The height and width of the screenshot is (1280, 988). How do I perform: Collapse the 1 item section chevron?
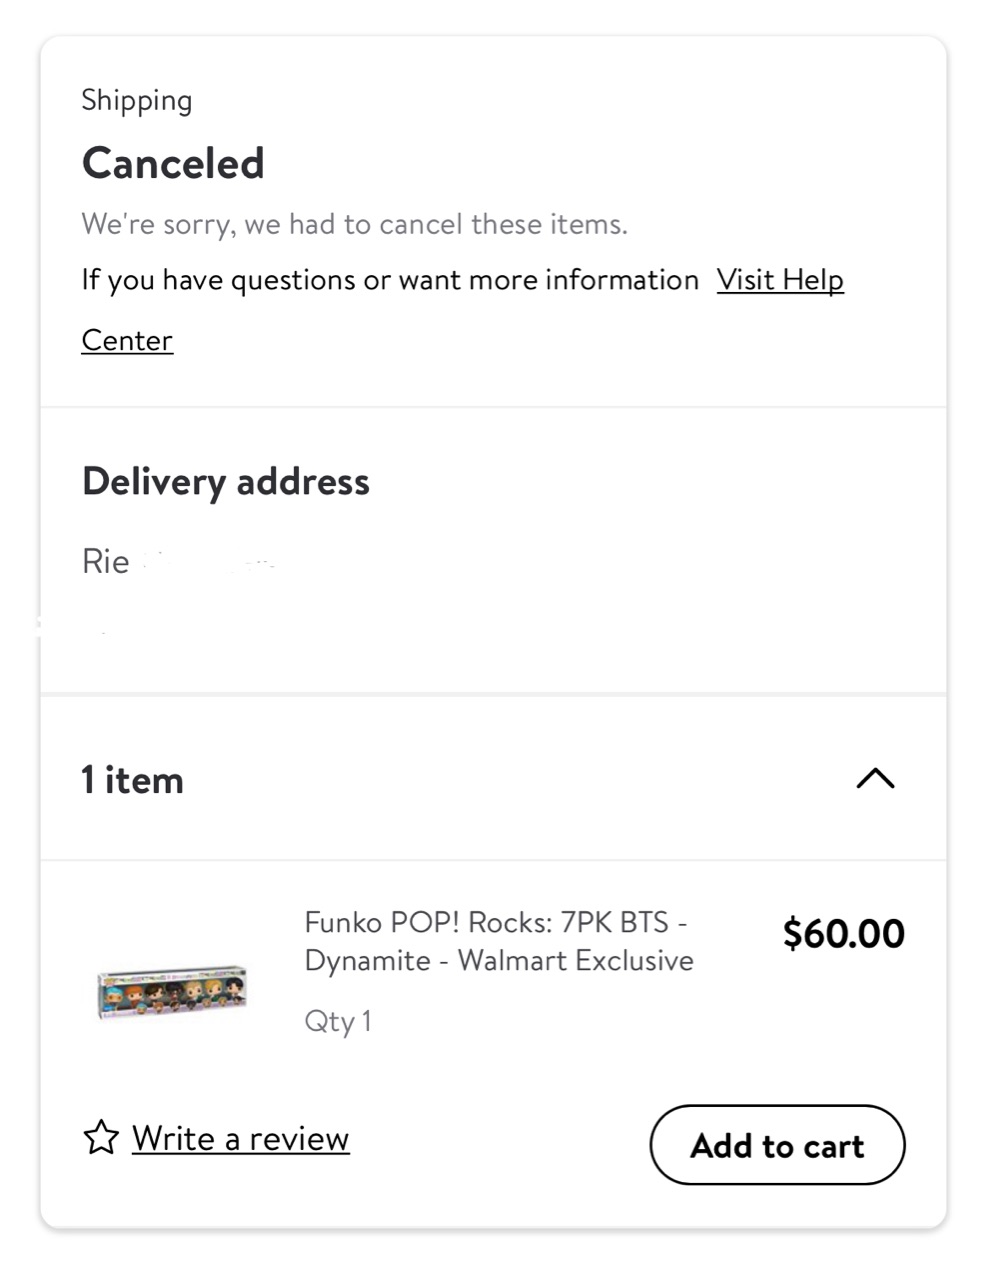tap(875, 779)
